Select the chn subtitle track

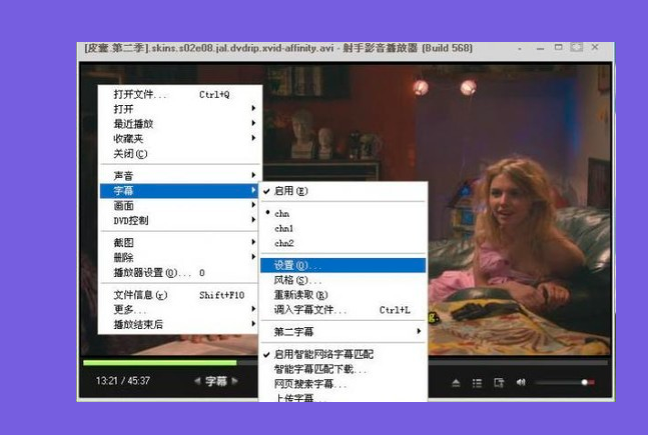[x=282, y=214]
